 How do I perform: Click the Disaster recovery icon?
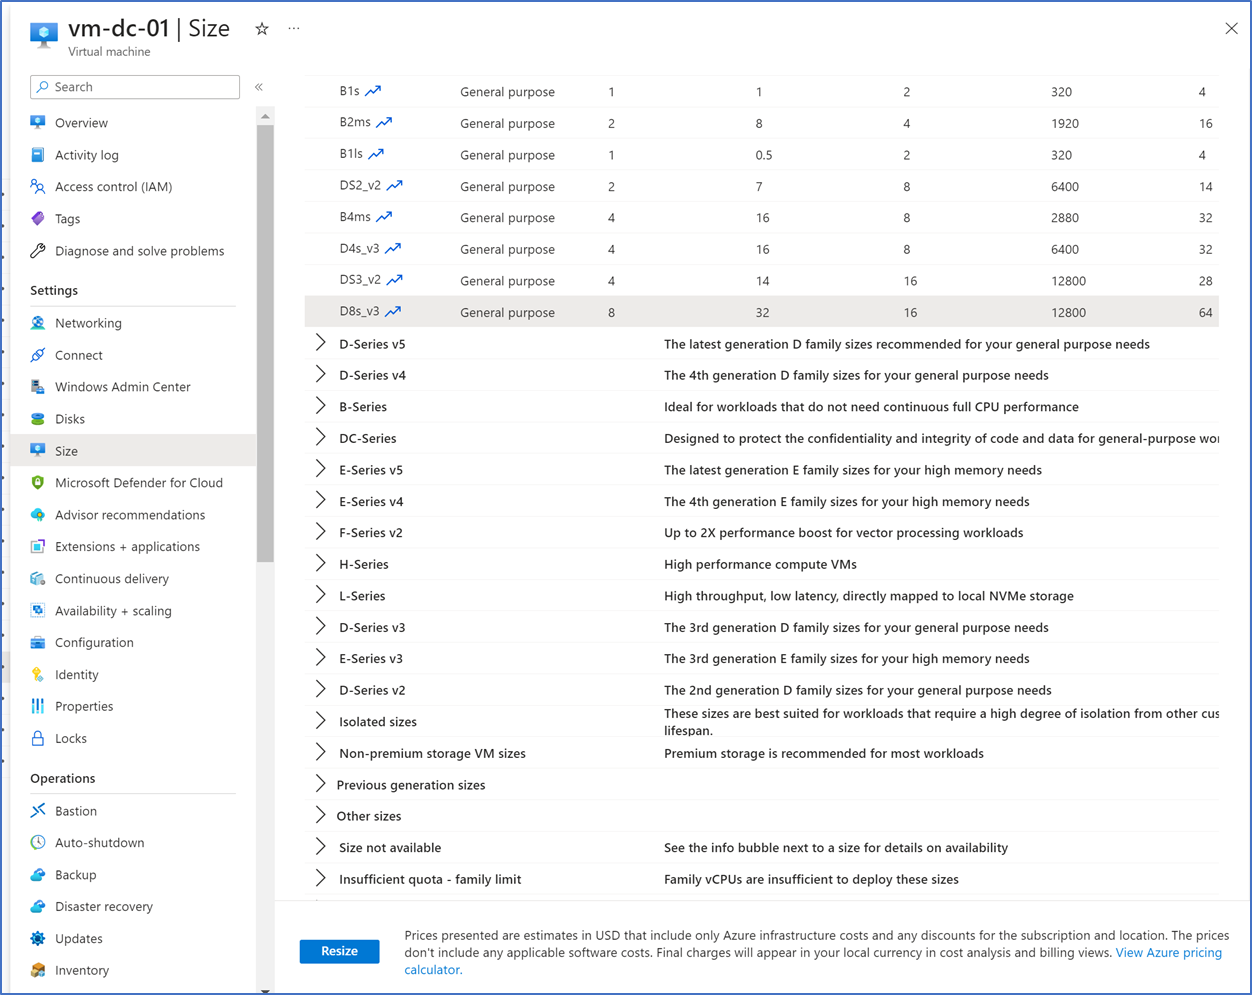tap(38, 907)
